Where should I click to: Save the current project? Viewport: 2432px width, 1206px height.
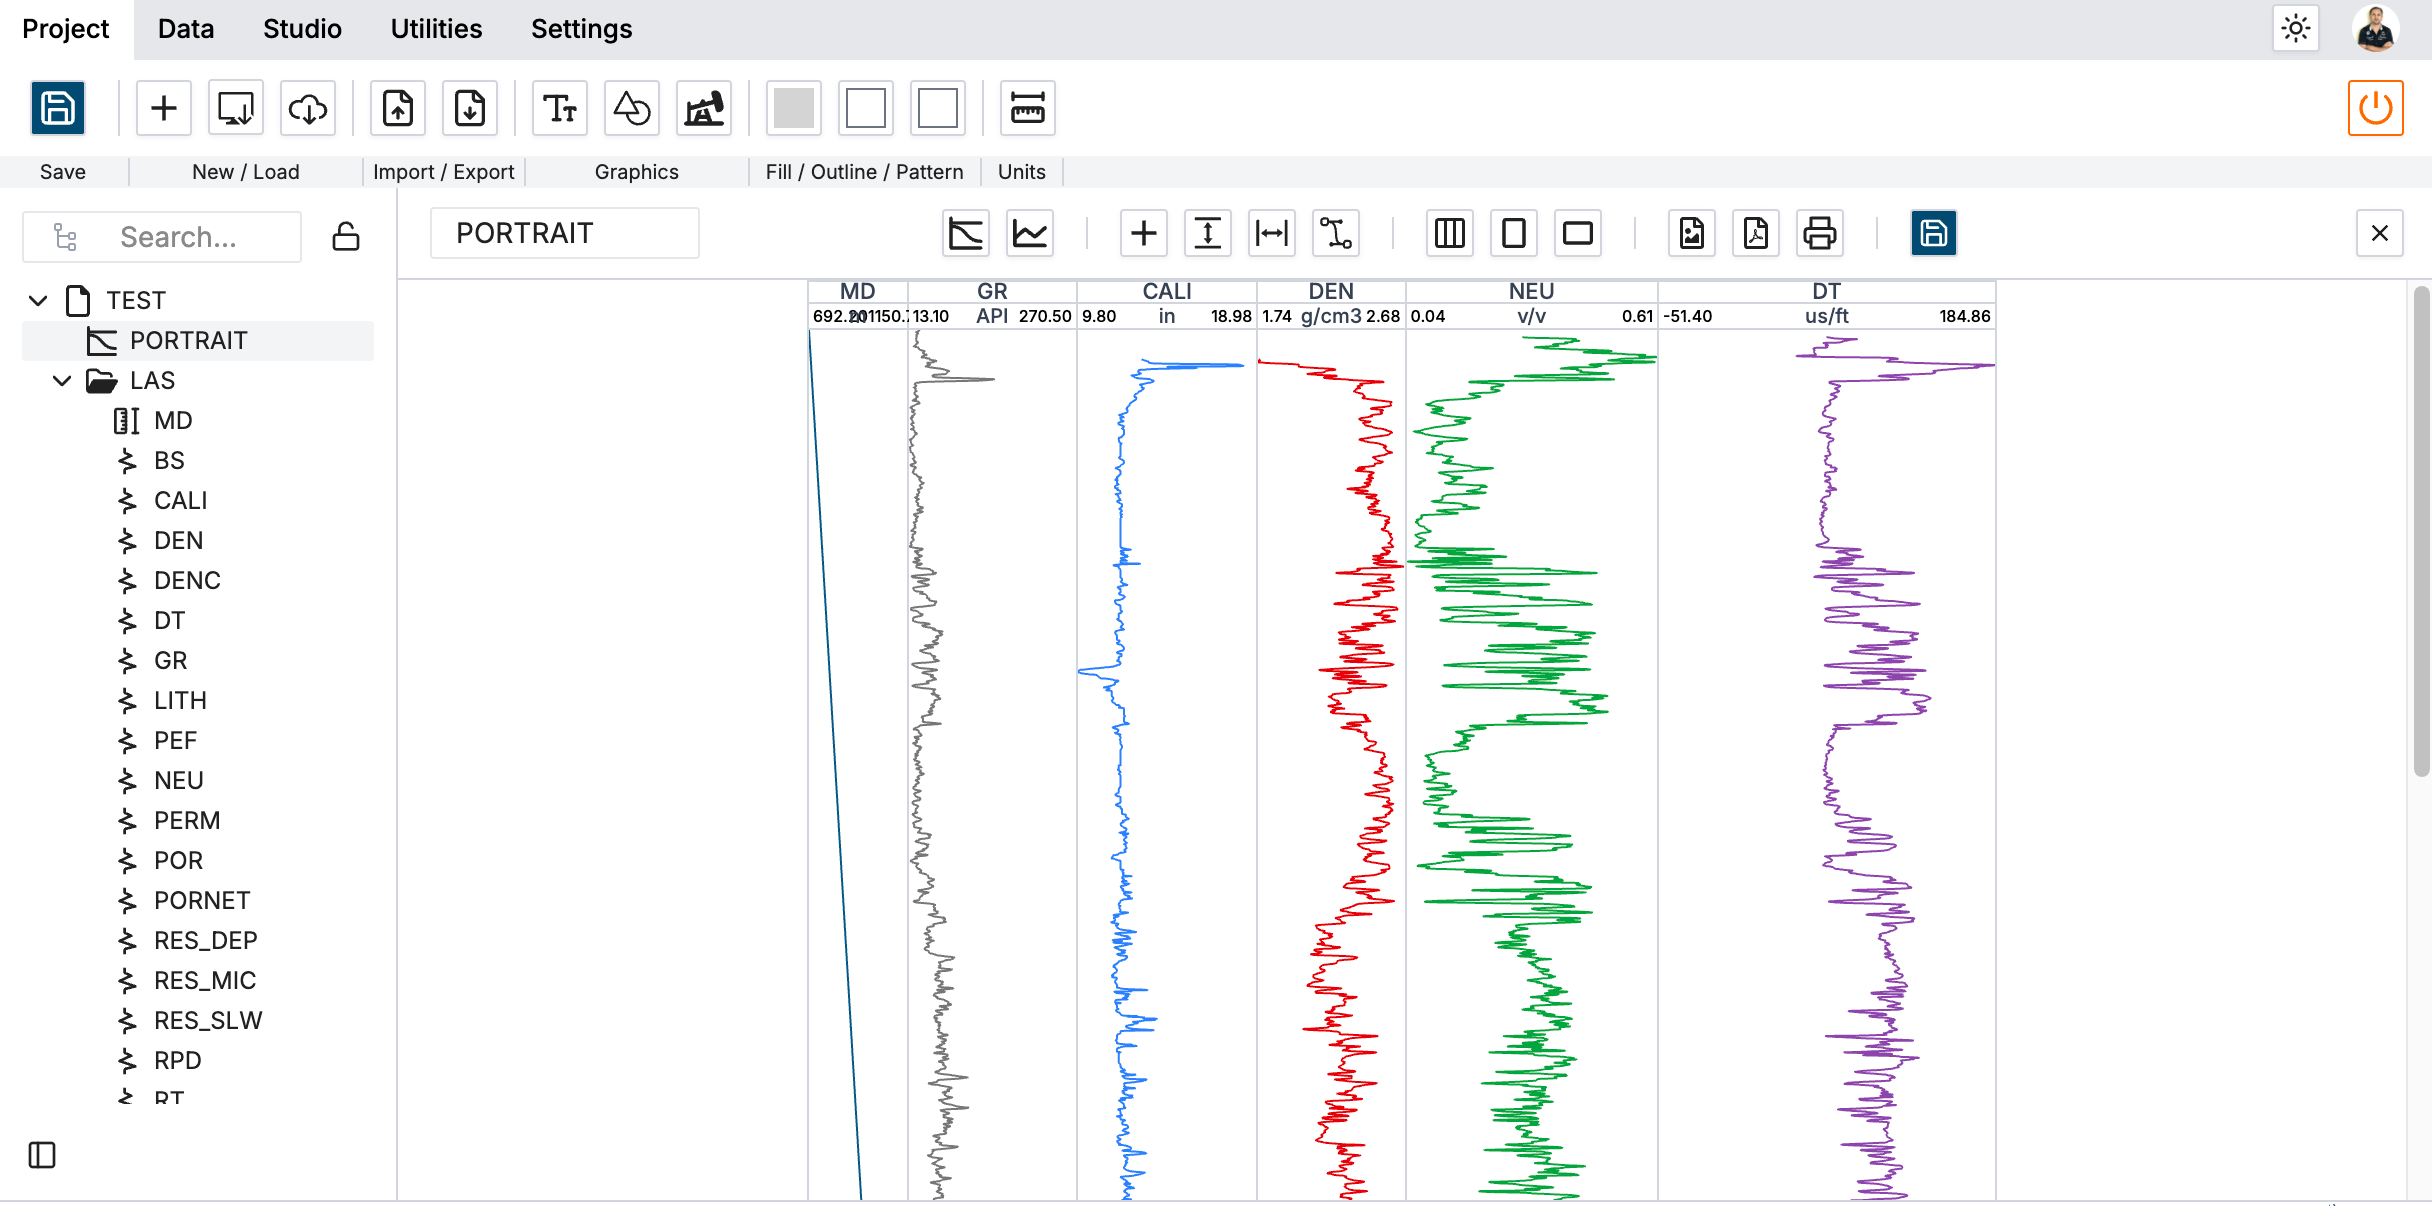point(58,108)
